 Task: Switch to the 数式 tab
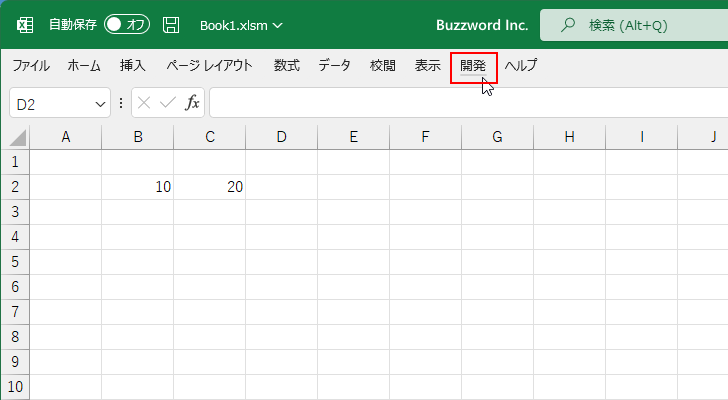pos(286,65)
